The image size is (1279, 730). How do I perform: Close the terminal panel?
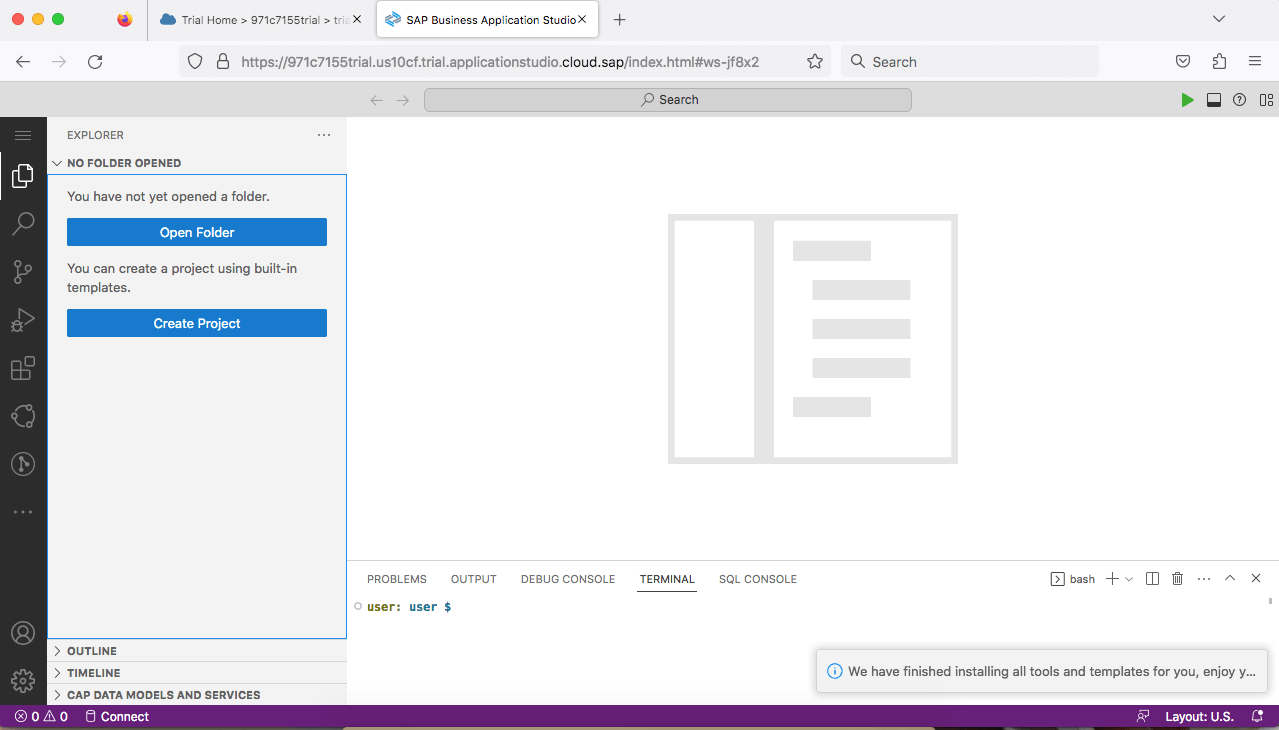point(1256,579)
